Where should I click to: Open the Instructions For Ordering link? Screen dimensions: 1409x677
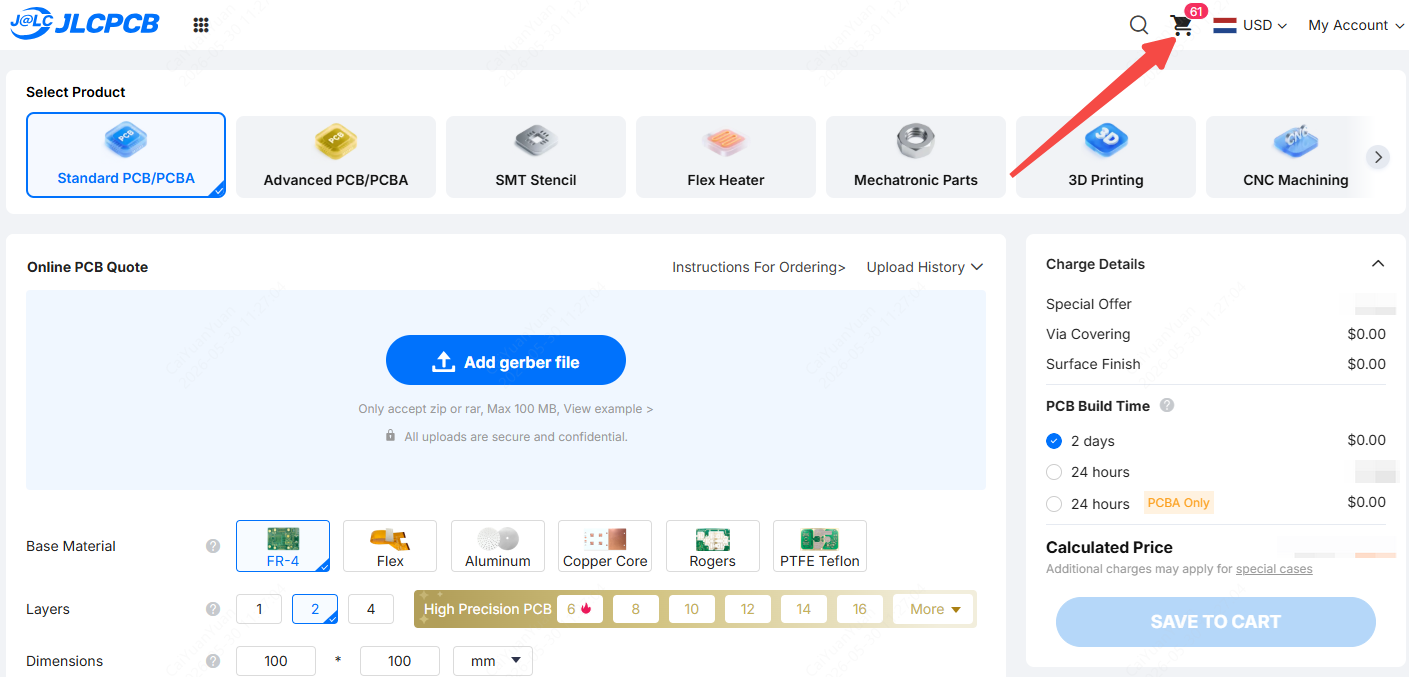[x=759, y=267]
